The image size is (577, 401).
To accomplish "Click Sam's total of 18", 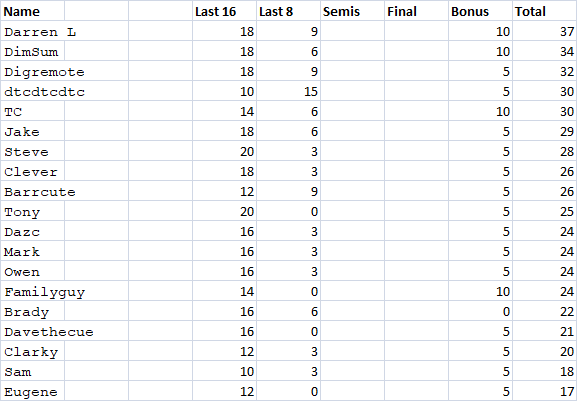I will 545,371.
